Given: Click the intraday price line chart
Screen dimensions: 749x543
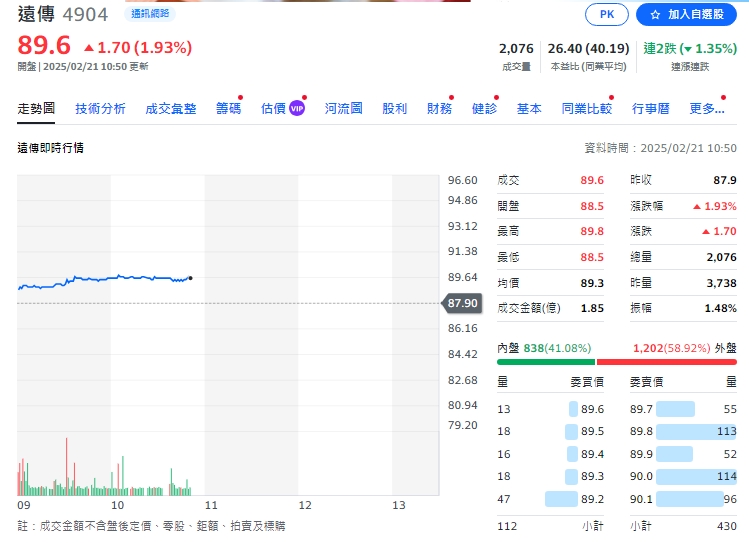Looking at the screenshot, I should tap(105, 281).
